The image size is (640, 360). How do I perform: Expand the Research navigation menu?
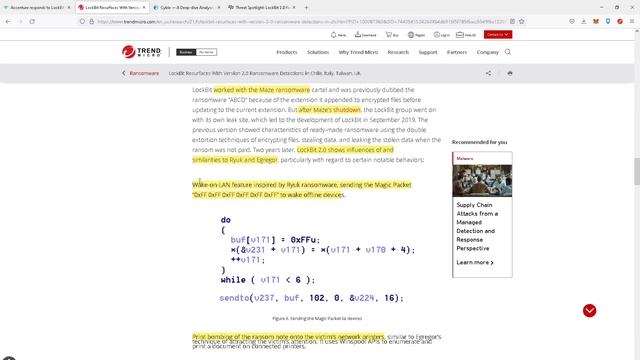398,52
